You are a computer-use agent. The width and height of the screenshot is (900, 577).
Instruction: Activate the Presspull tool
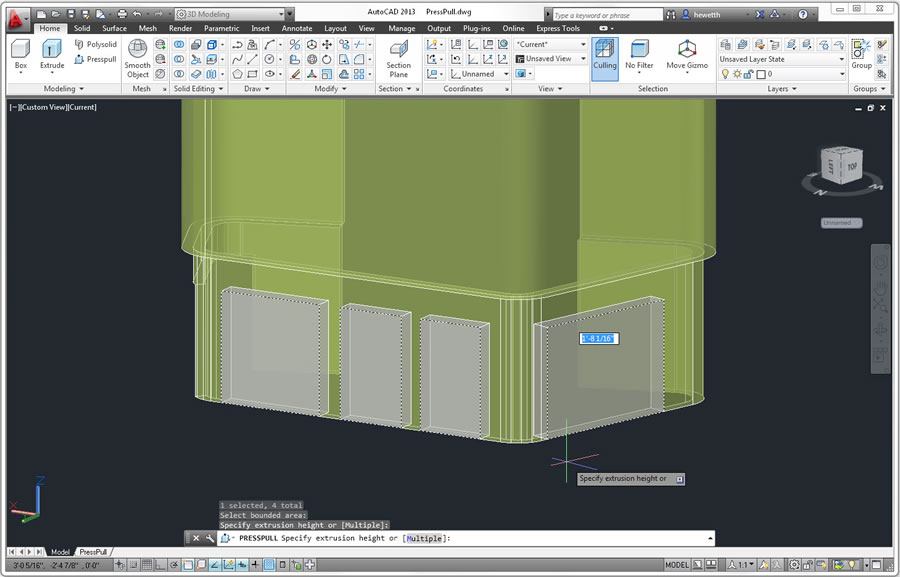(x=95, y=59)
